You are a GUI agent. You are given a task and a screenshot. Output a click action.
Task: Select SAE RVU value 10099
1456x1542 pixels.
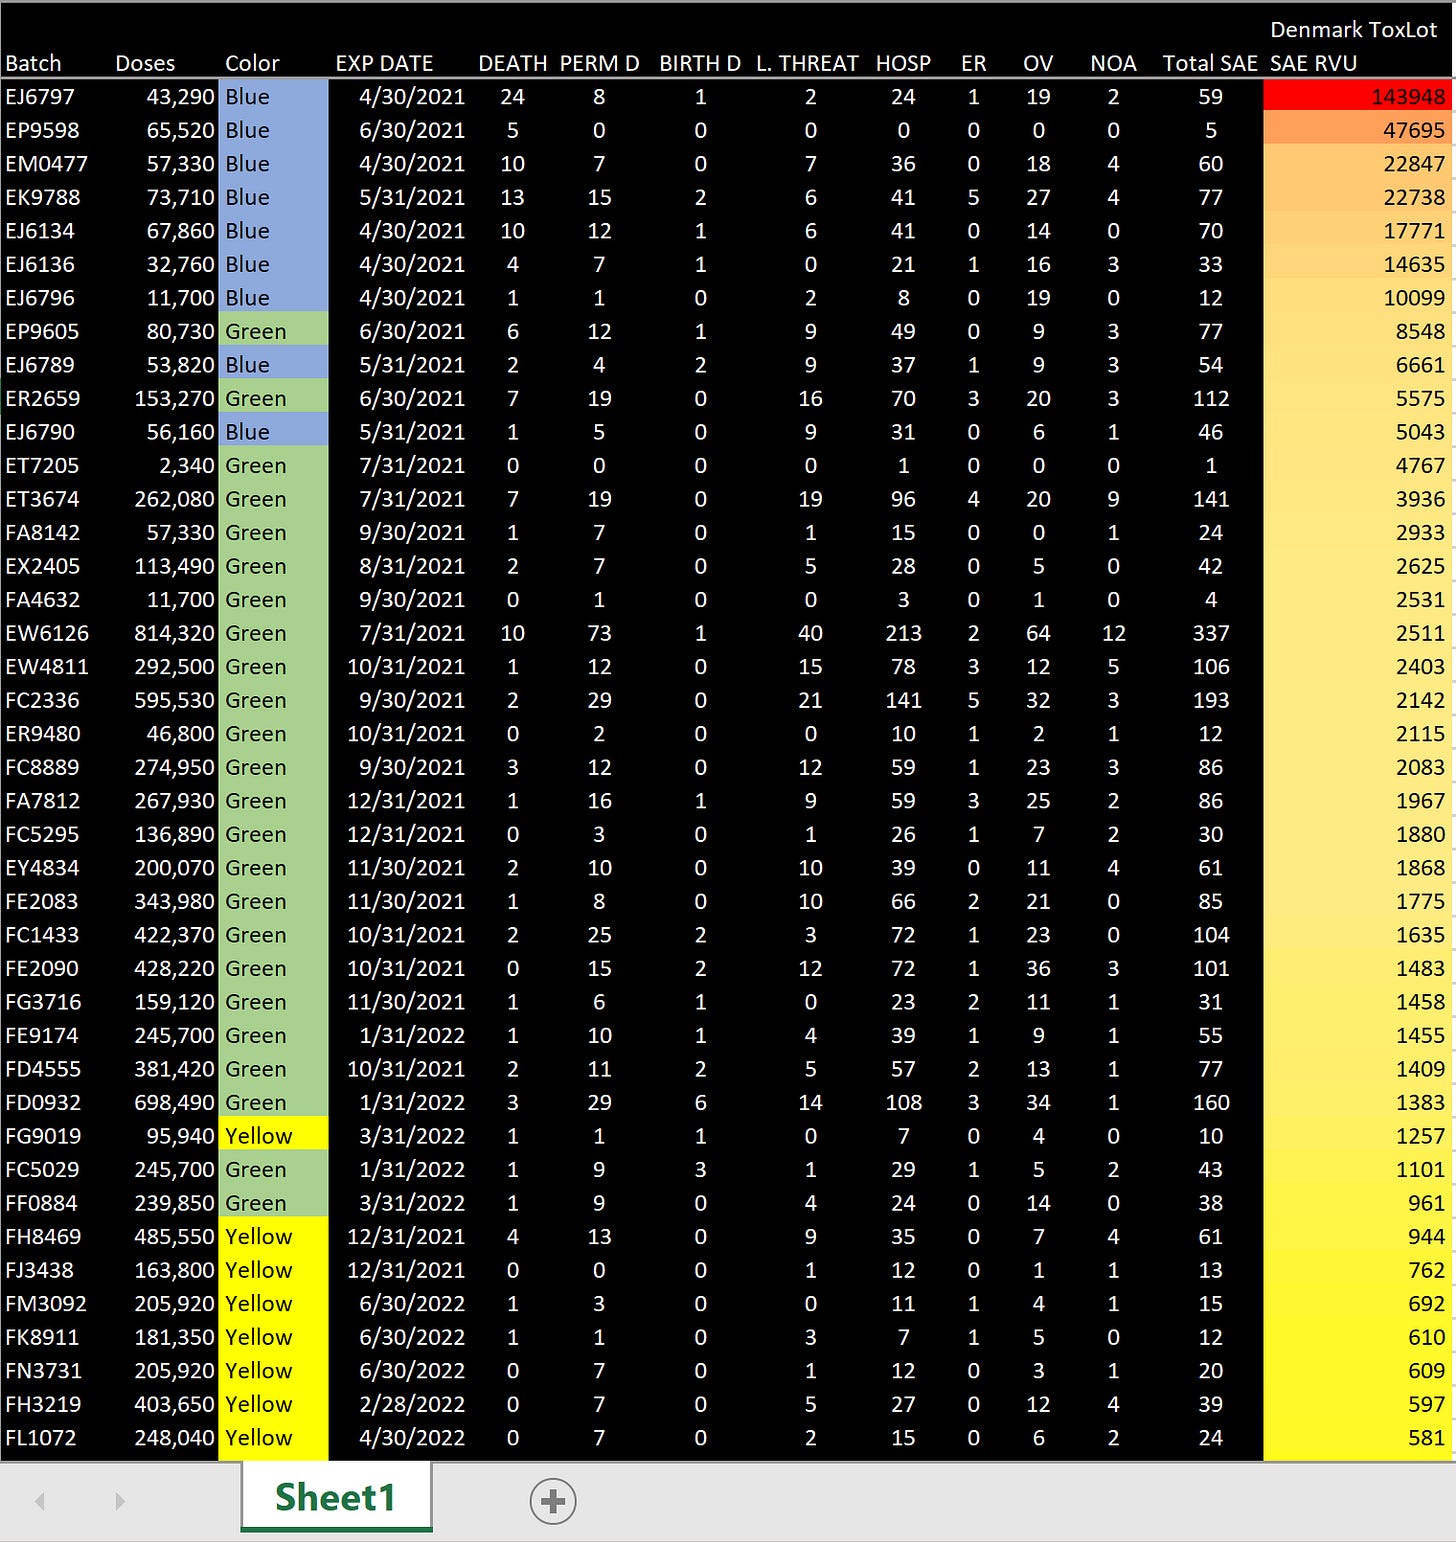pos(1414,298)
